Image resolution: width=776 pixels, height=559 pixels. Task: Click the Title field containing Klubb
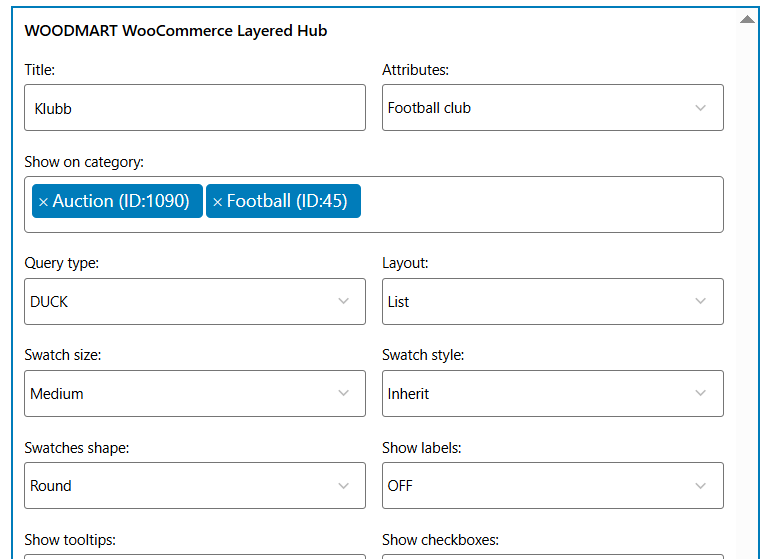195,107
